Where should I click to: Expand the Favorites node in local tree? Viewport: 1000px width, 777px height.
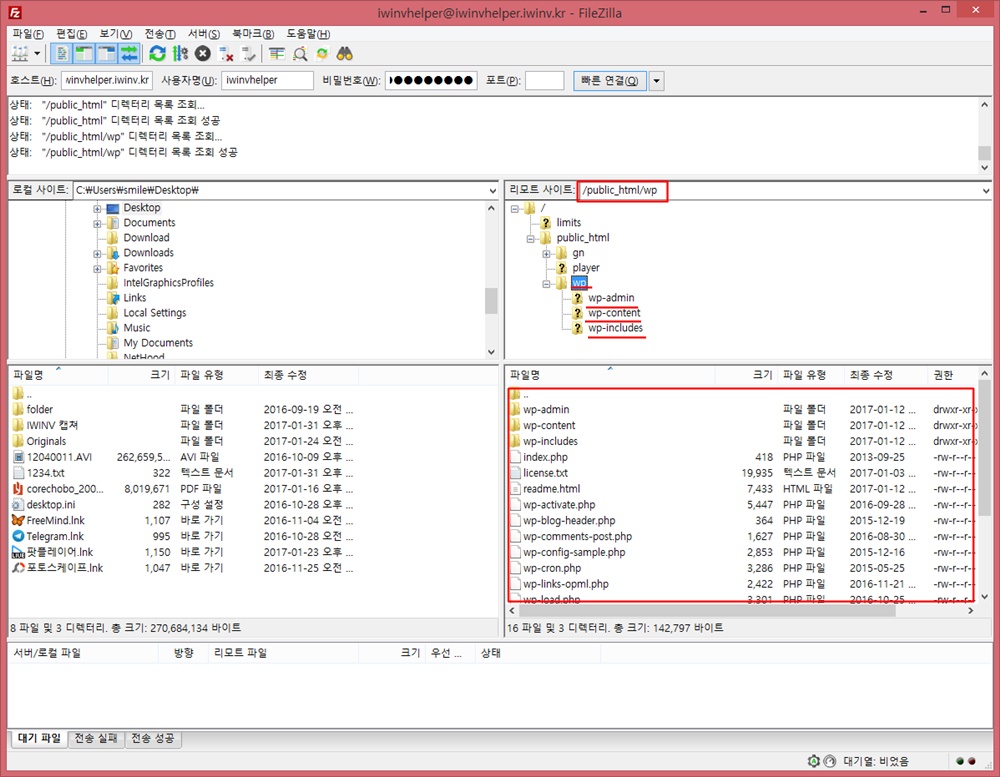(97, 269)
